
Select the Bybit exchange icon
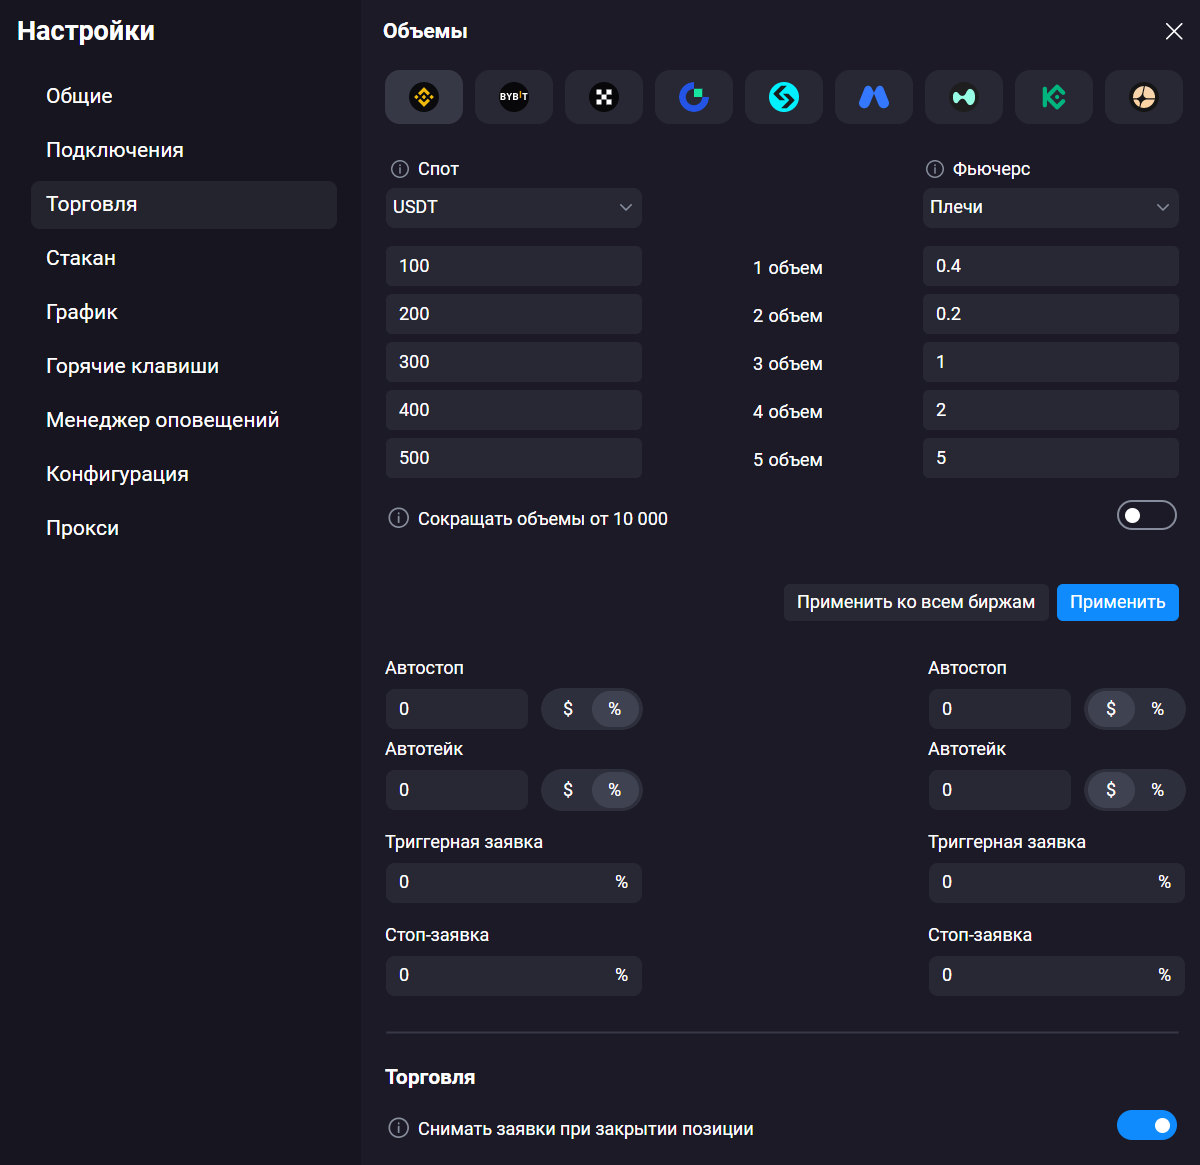click(x=514, y=97)
